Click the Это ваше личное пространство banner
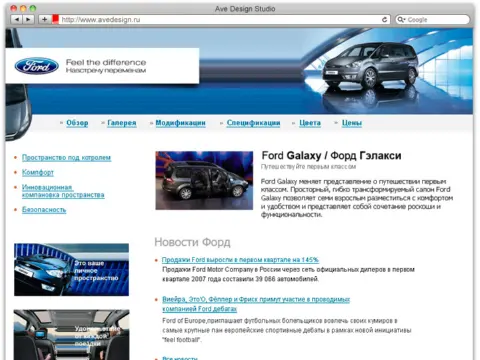Image resolution: width=480 pixels, height=360 pixels. point(71,269)
